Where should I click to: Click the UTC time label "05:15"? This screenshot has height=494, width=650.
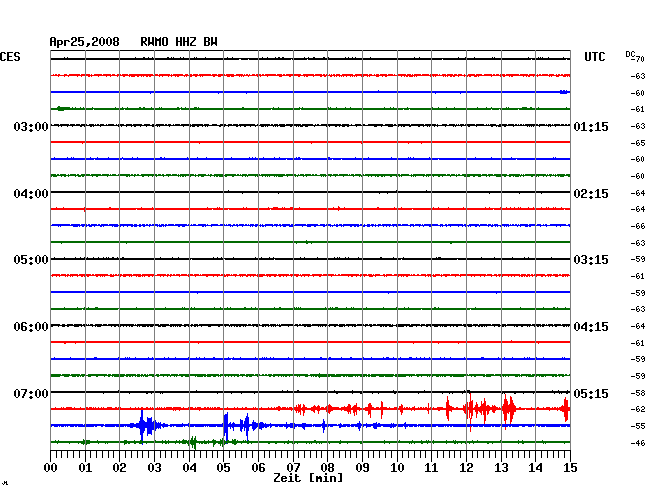(591, 393)
